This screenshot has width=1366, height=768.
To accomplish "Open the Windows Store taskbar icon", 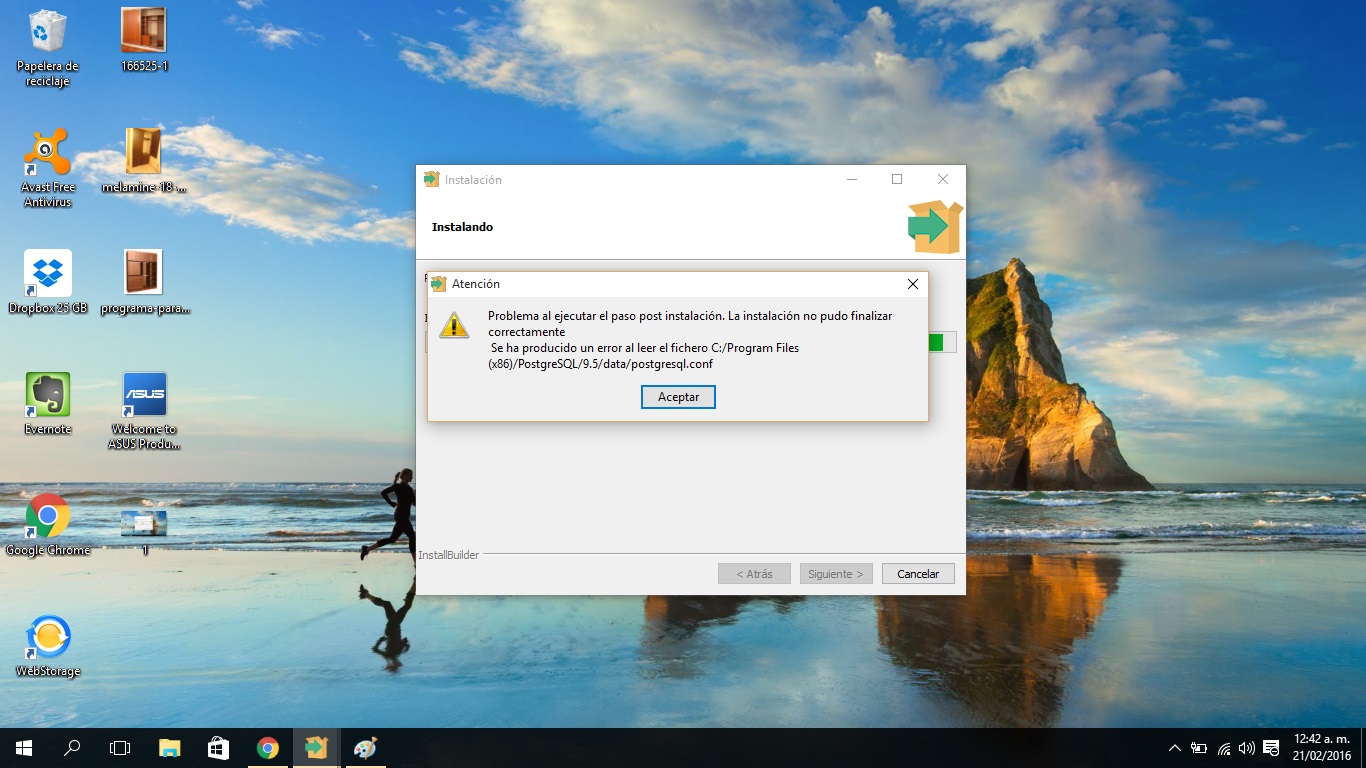I will point(218,748).
